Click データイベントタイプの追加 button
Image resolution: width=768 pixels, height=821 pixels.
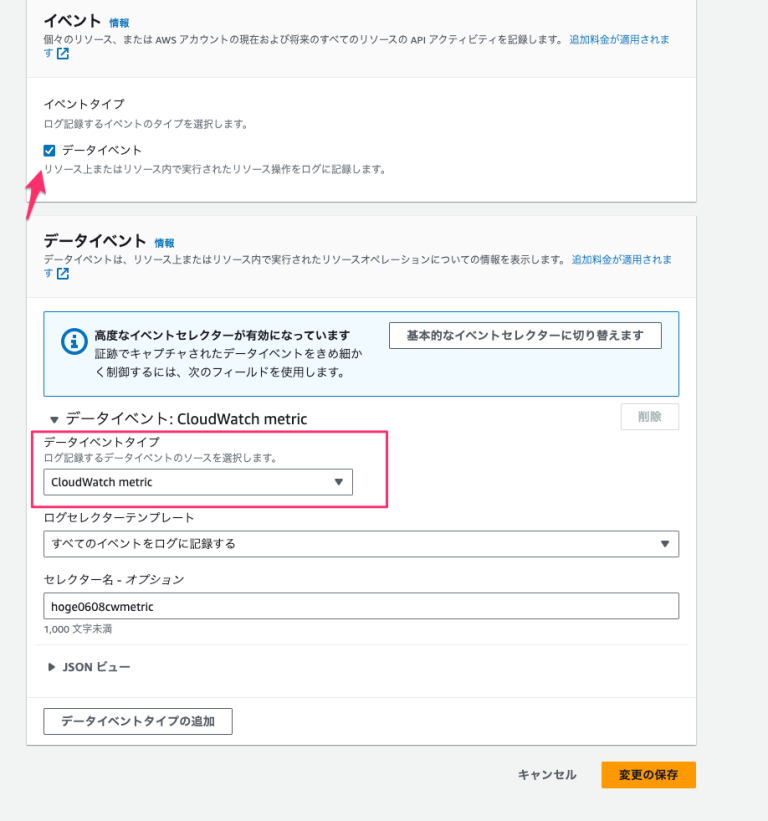coord(137,721)
